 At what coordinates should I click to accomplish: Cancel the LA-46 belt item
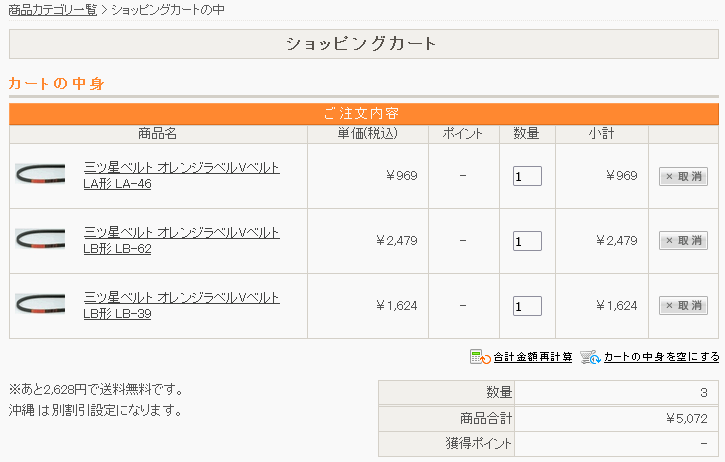(x=683, y=176)
